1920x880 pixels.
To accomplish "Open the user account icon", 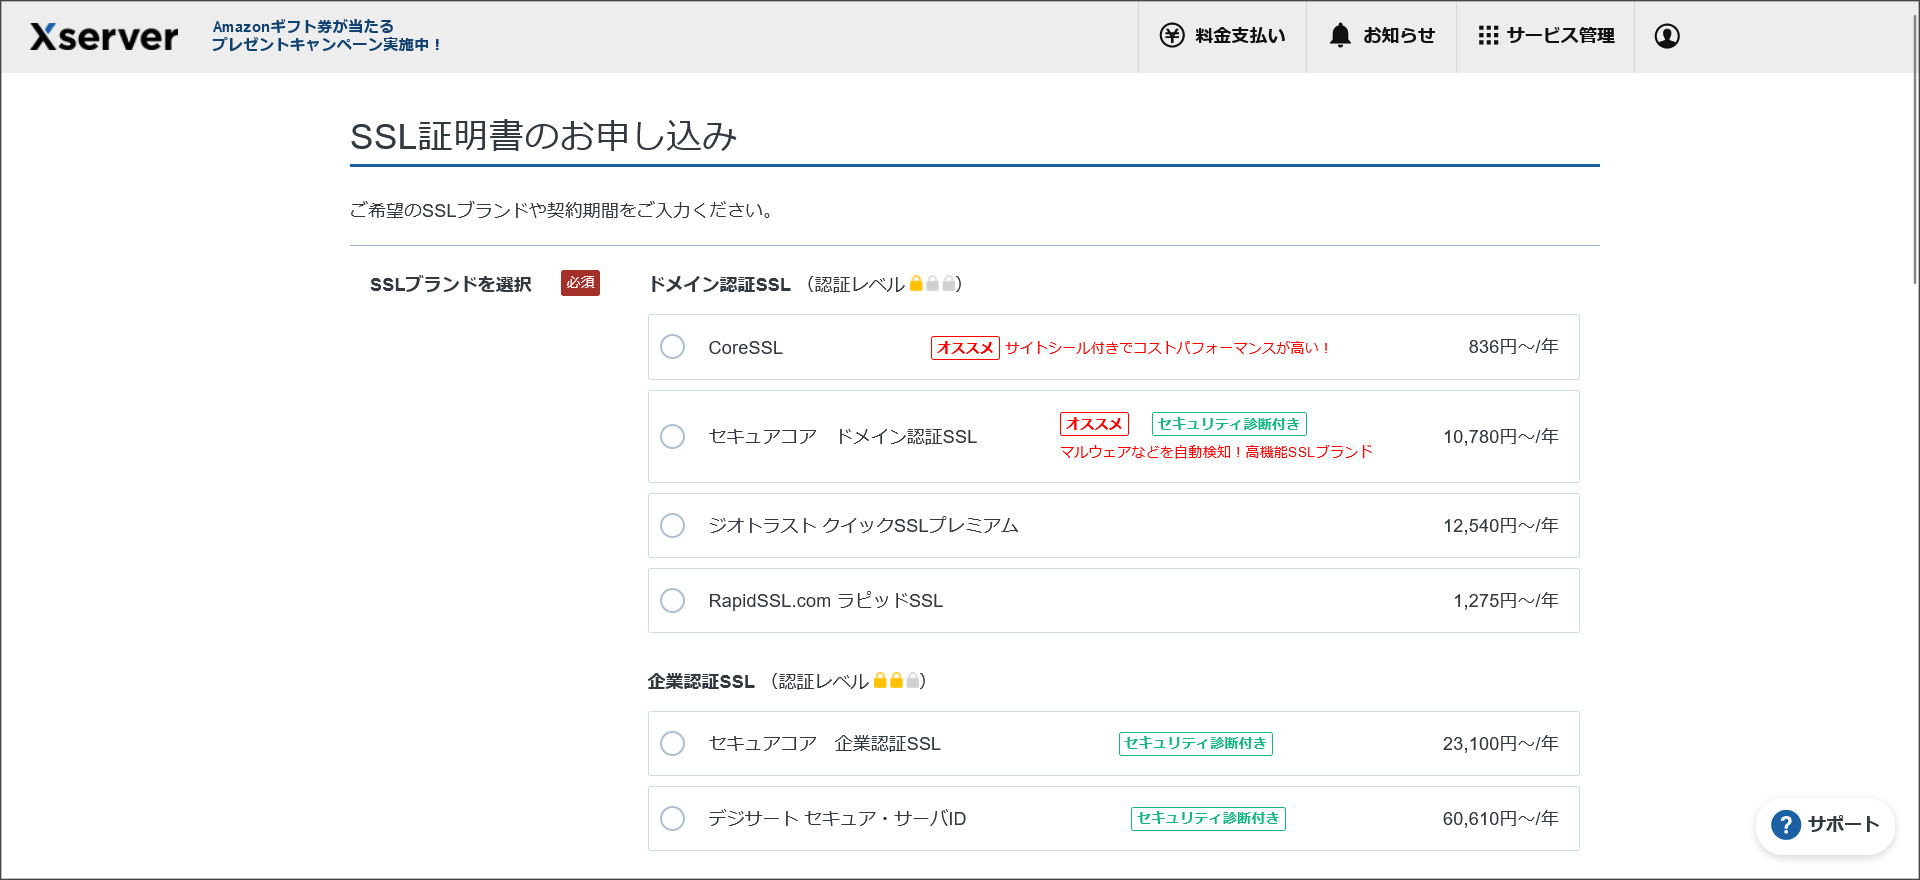I will 1667,36.
